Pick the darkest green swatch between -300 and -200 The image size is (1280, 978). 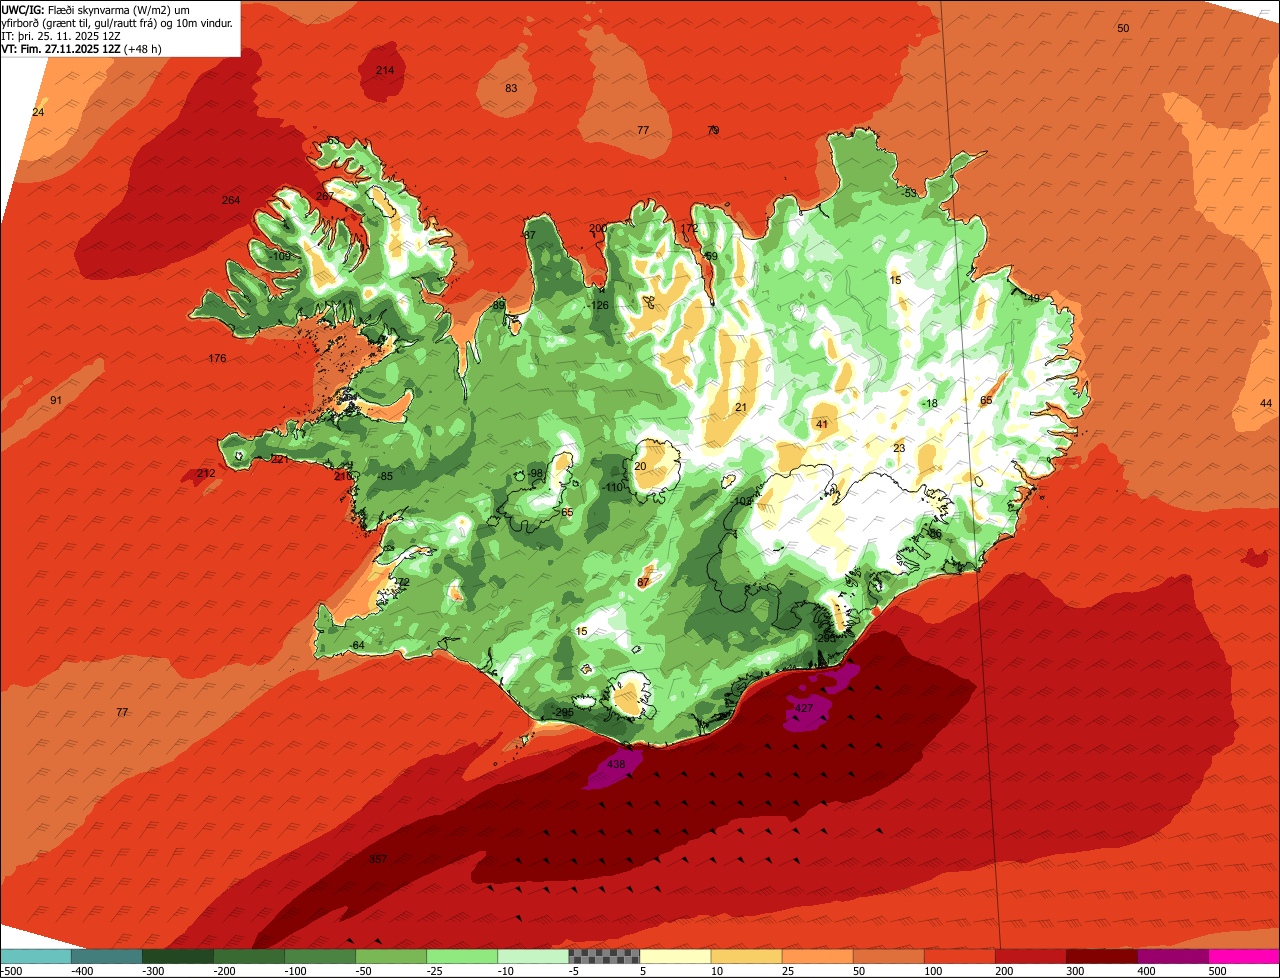[178, 956]
